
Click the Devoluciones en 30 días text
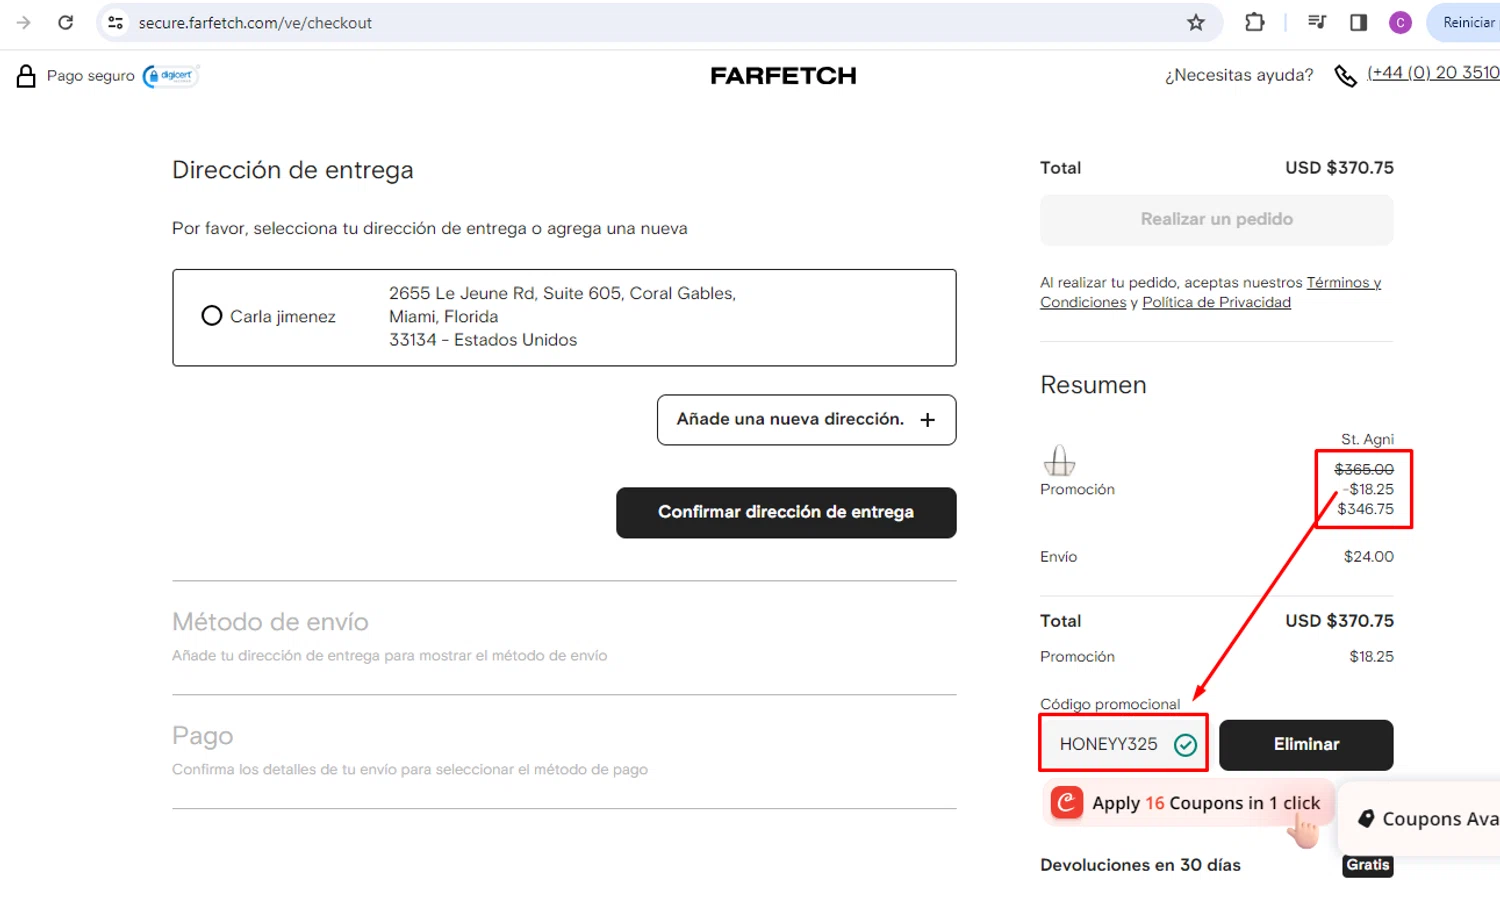click(1140, 865)
